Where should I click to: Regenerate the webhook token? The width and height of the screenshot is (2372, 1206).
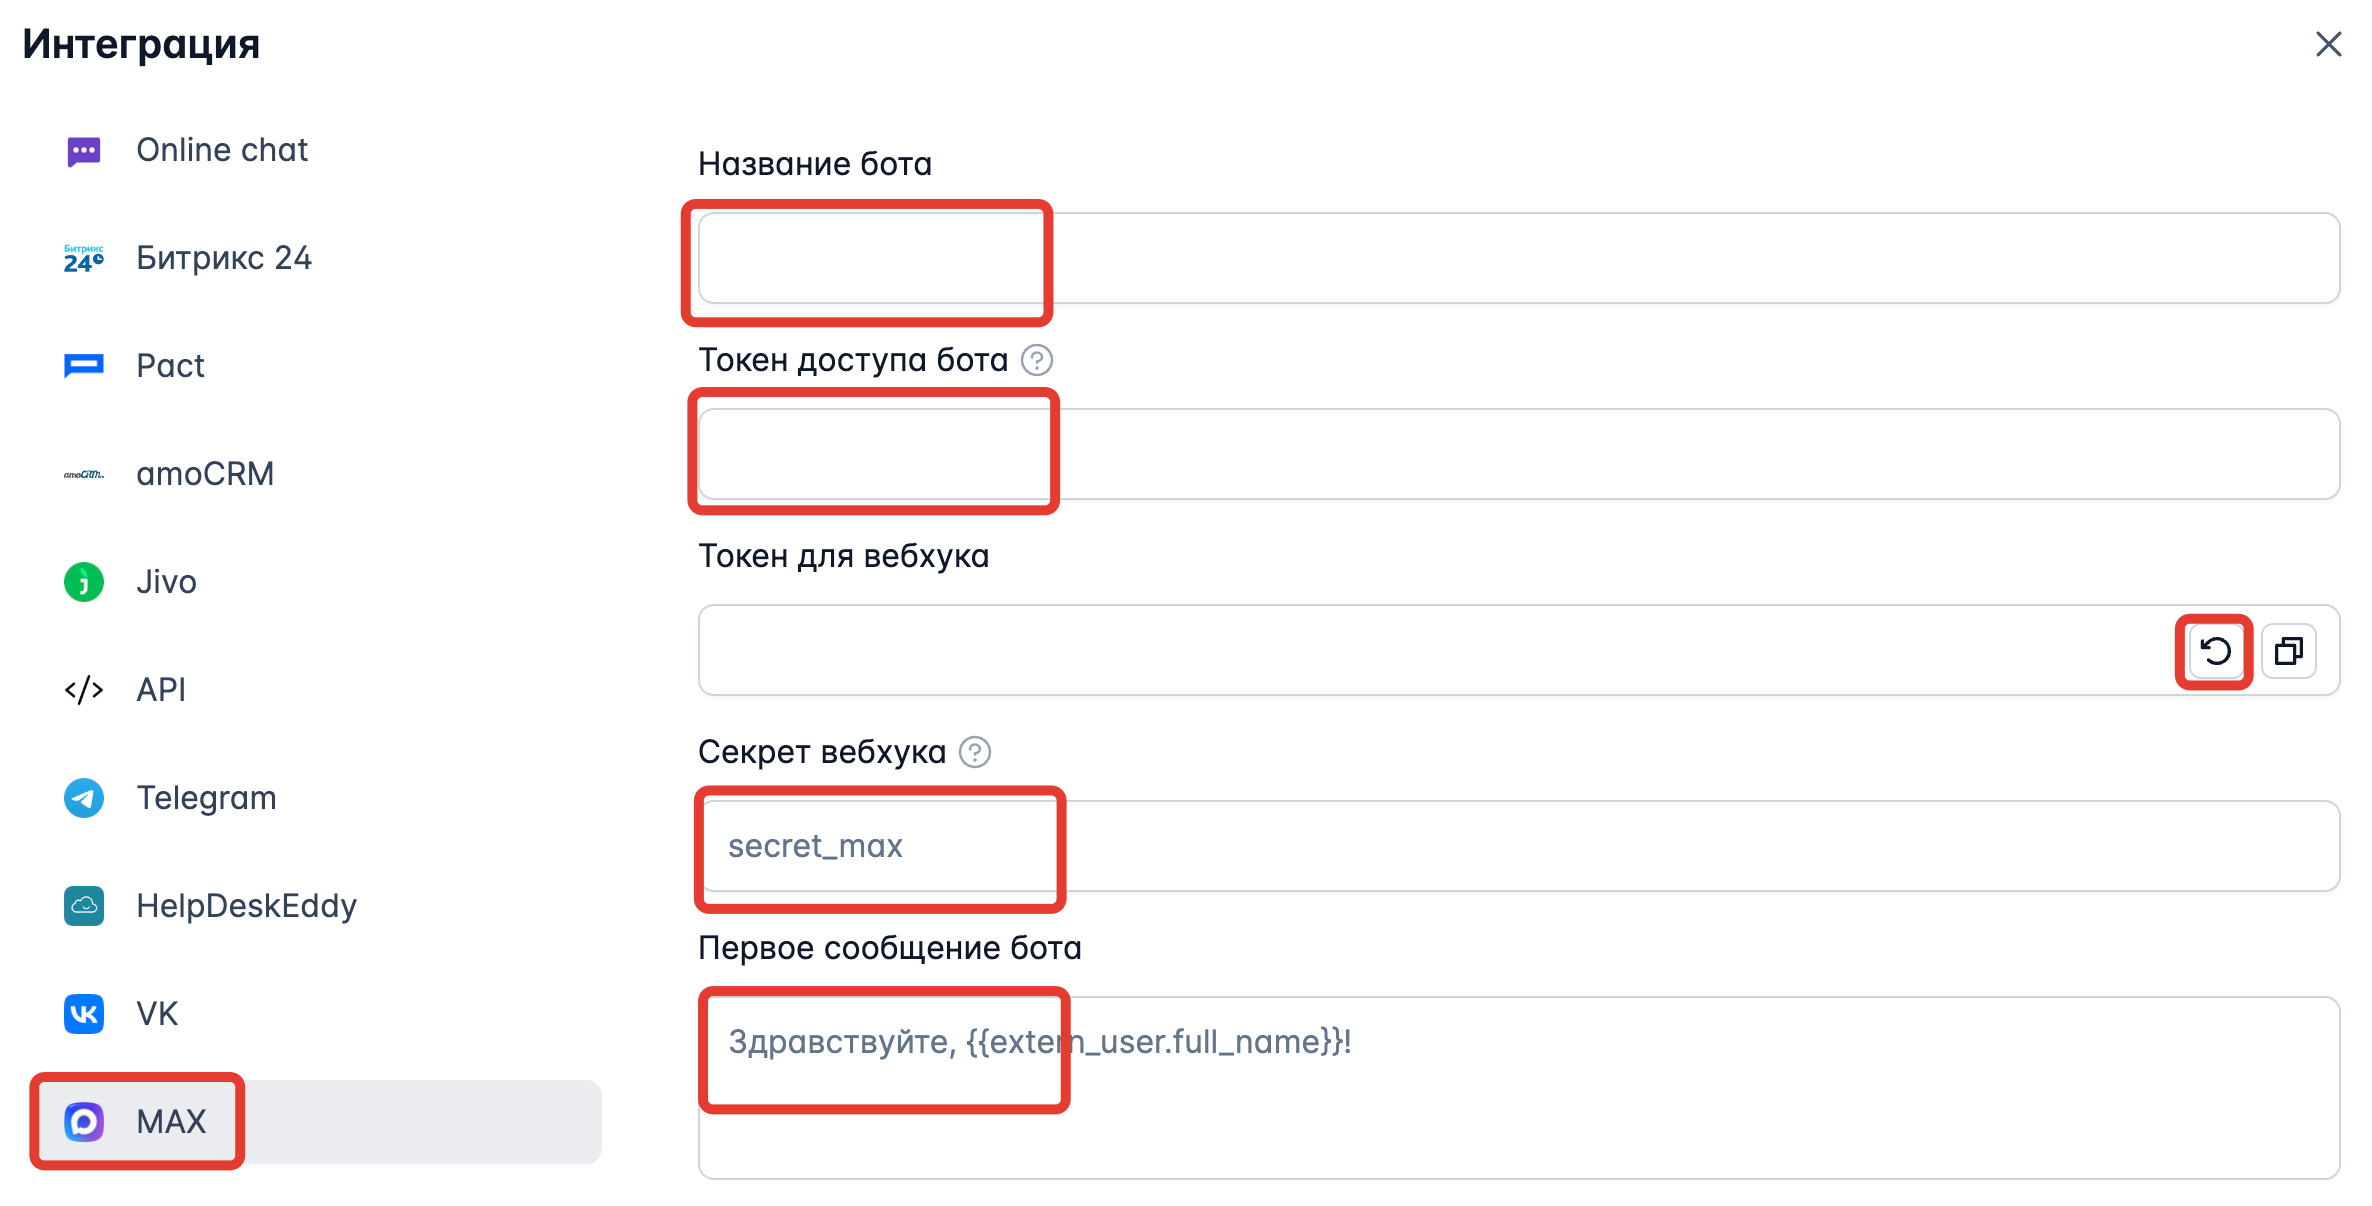(x=2215, y=651)
